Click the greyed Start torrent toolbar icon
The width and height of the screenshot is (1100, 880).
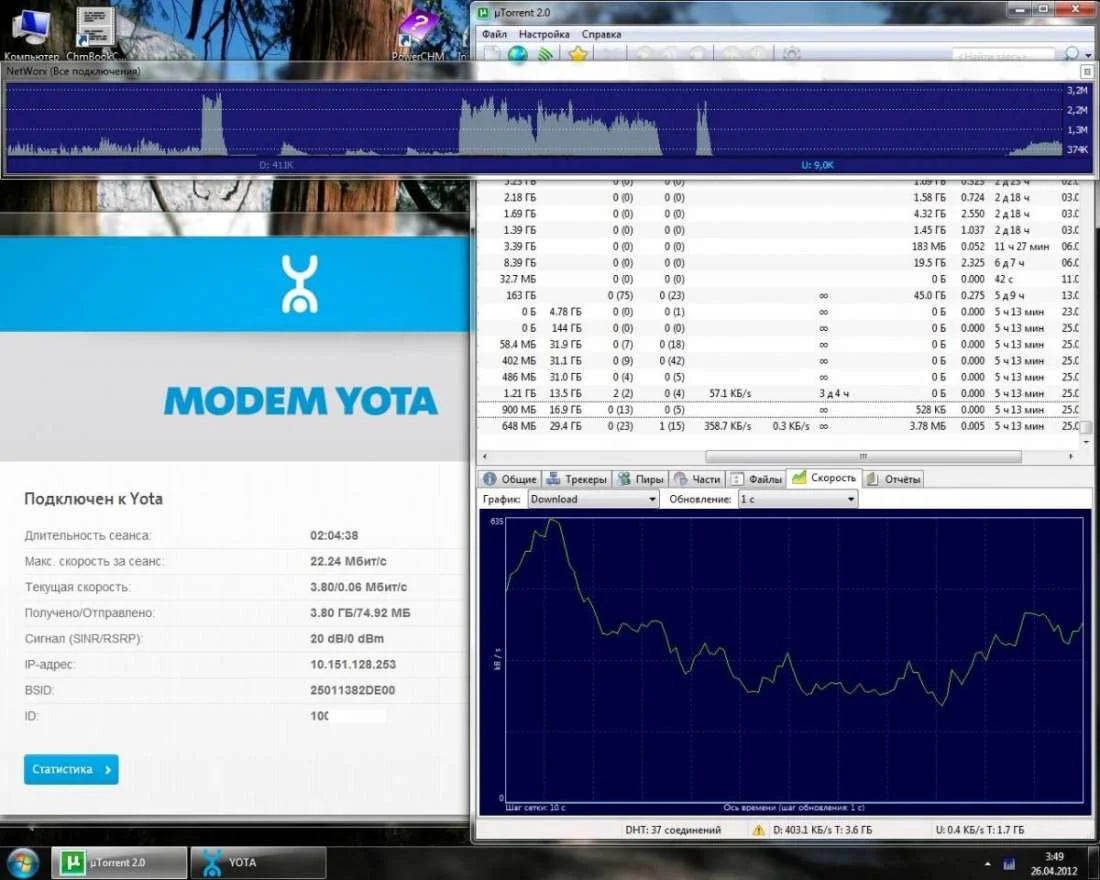644,54
